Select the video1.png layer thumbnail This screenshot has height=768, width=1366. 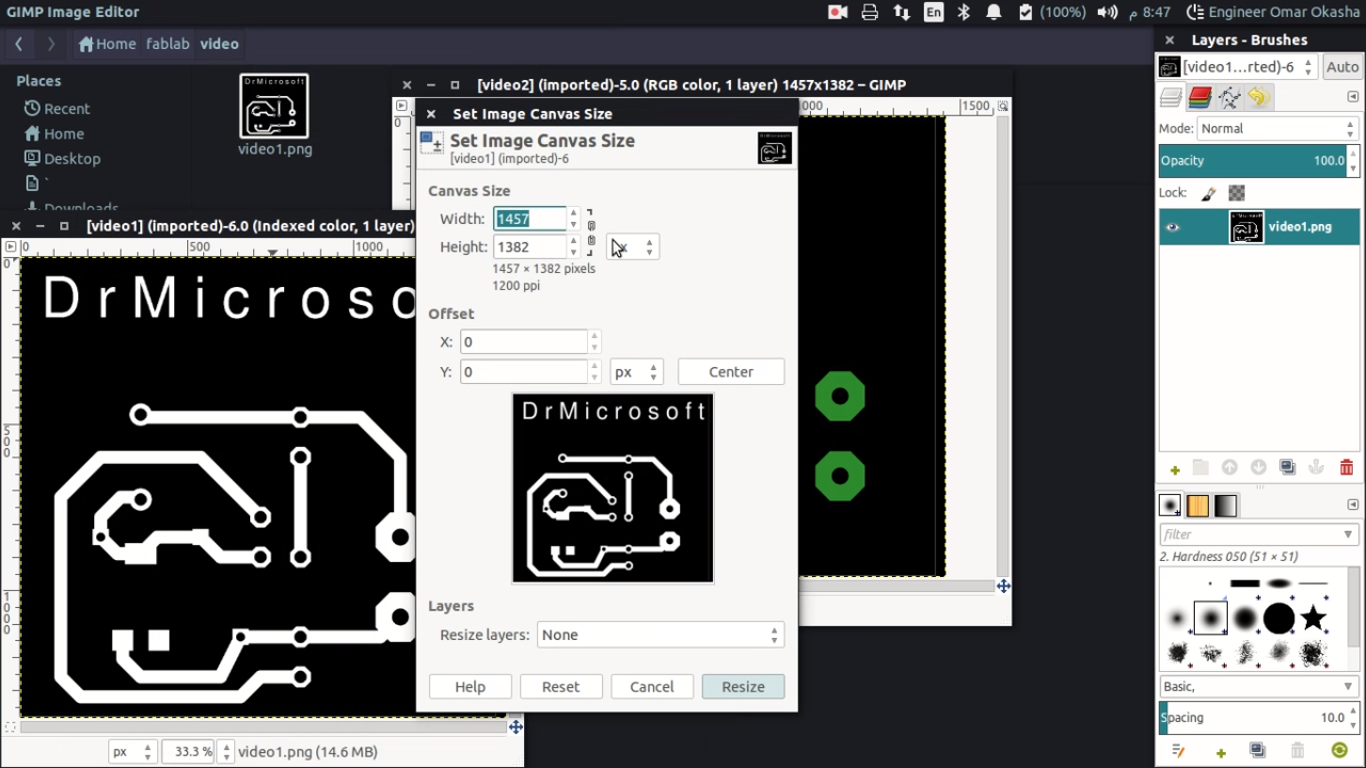click(x=1246, y=227)
